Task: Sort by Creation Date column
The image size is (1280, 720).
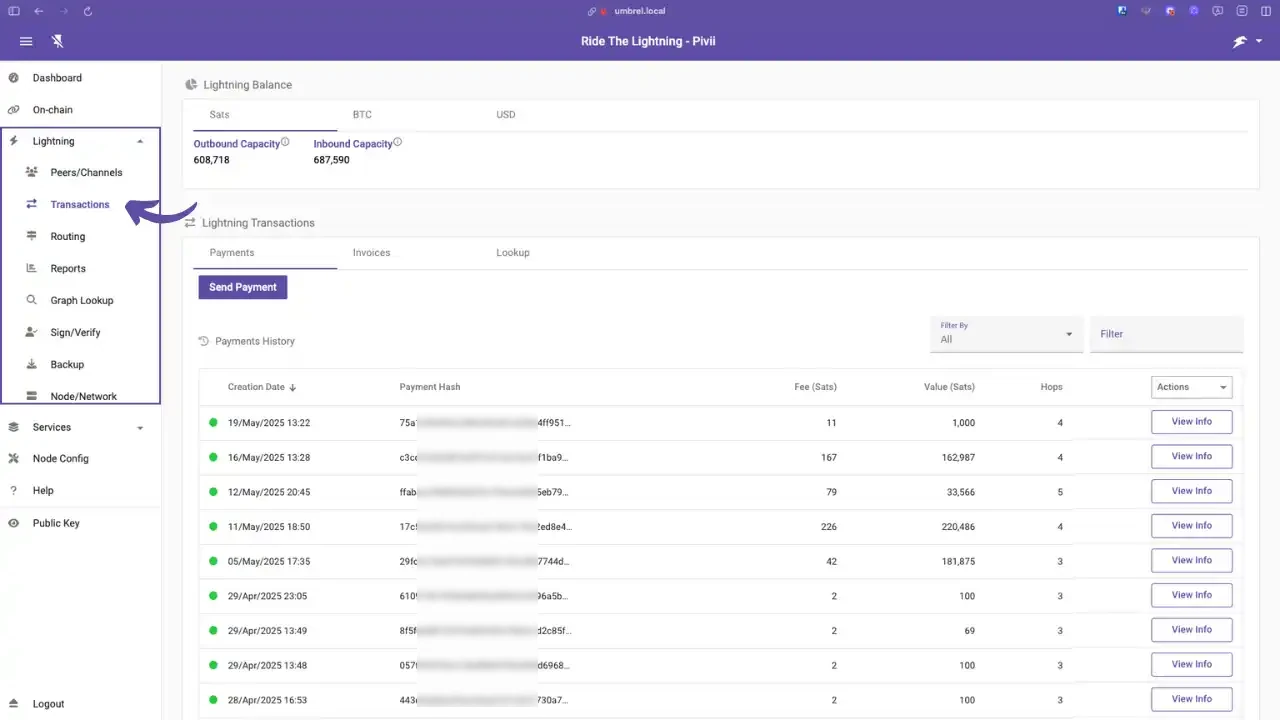Action: pos(262,387)
